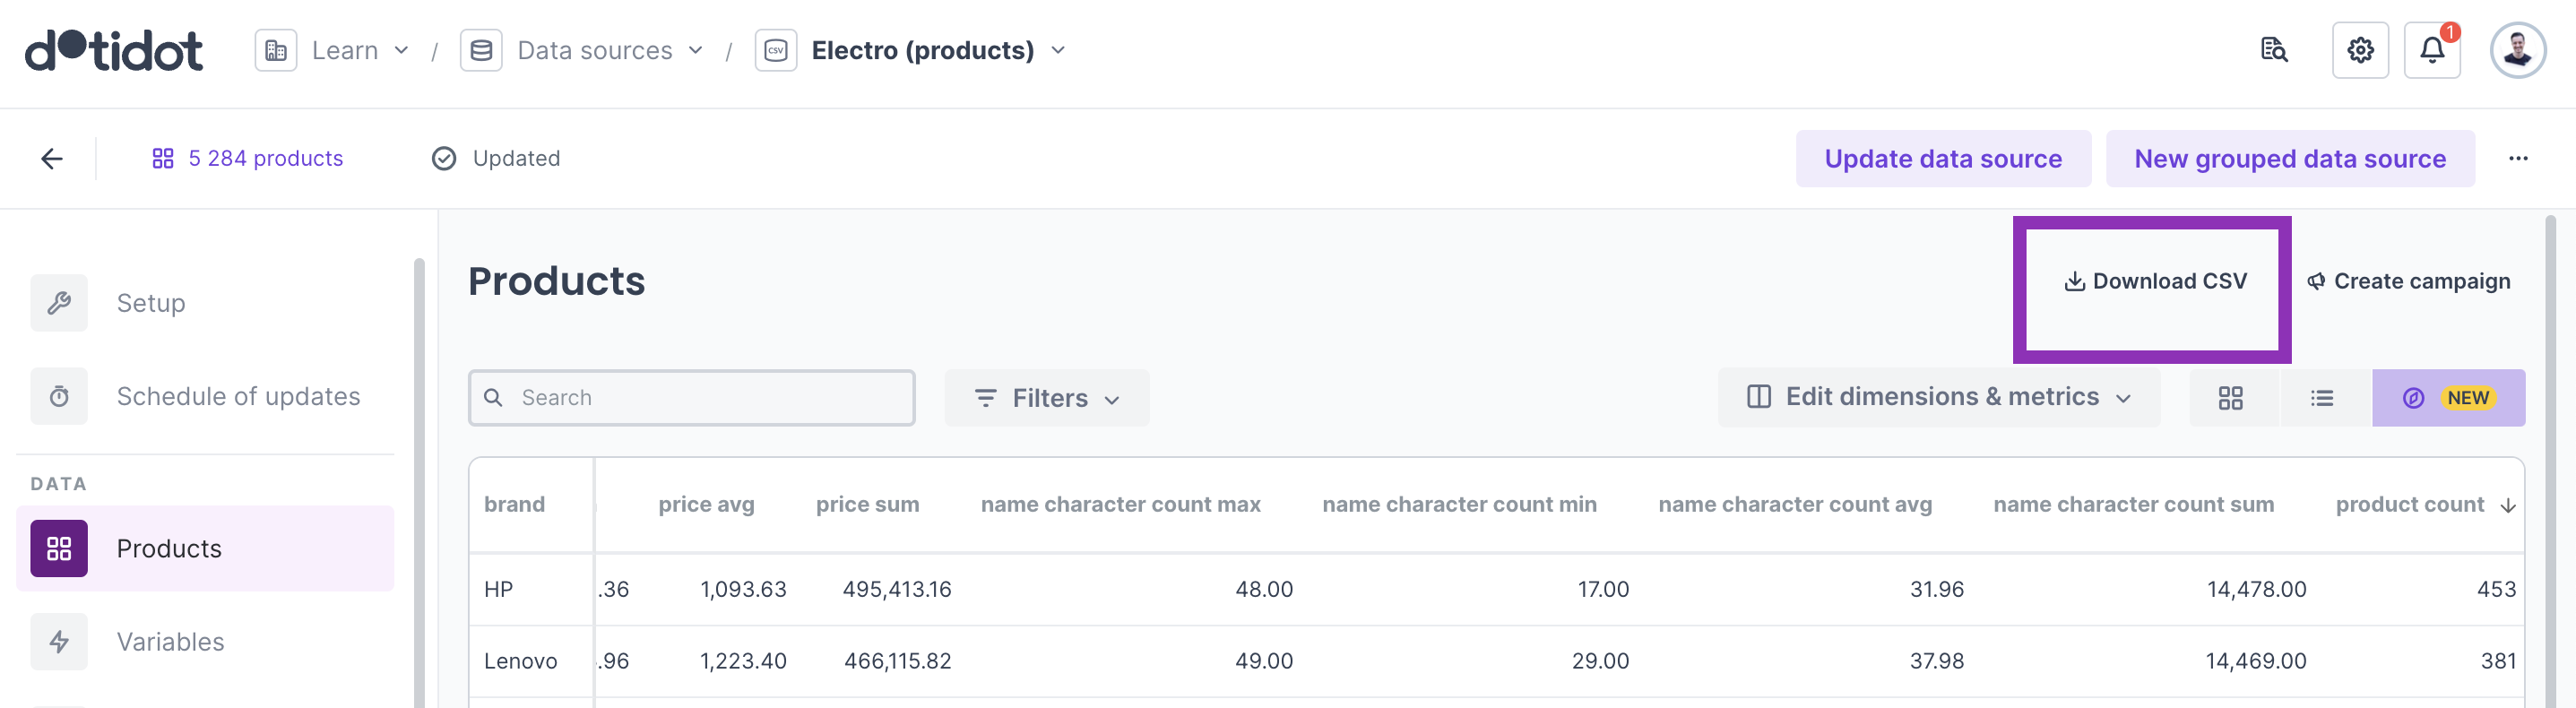Click the document search icon in header
Image resolution: width=2576 pixels, height=708 pixels.
point(2273,50)
